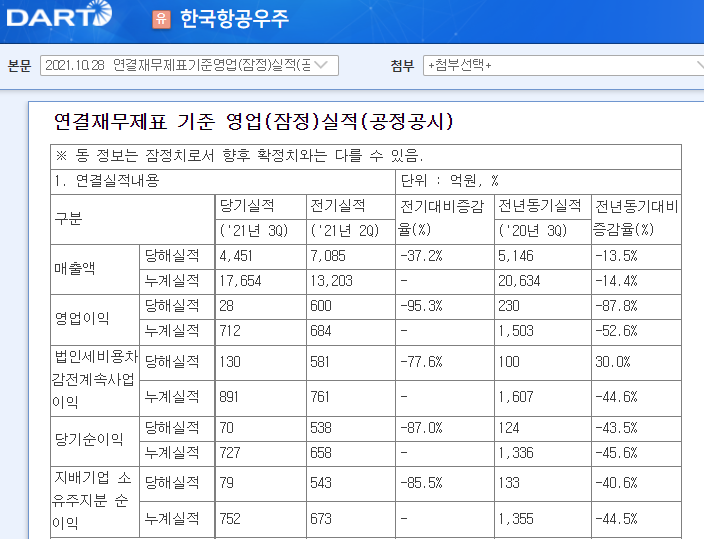This screenshot has height=539, width=704.
Task: Click the -44.6% cell
Action: click(637, 398)
